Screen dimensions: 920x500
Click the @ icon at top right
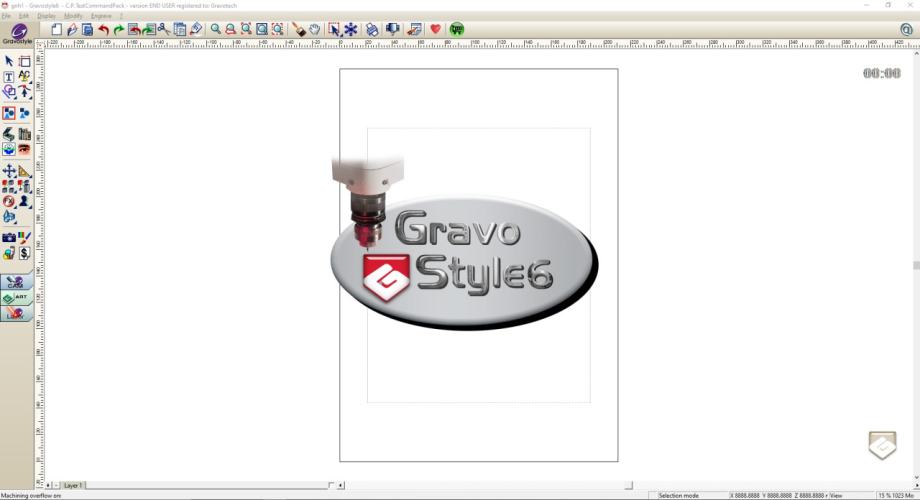(906, 29)
